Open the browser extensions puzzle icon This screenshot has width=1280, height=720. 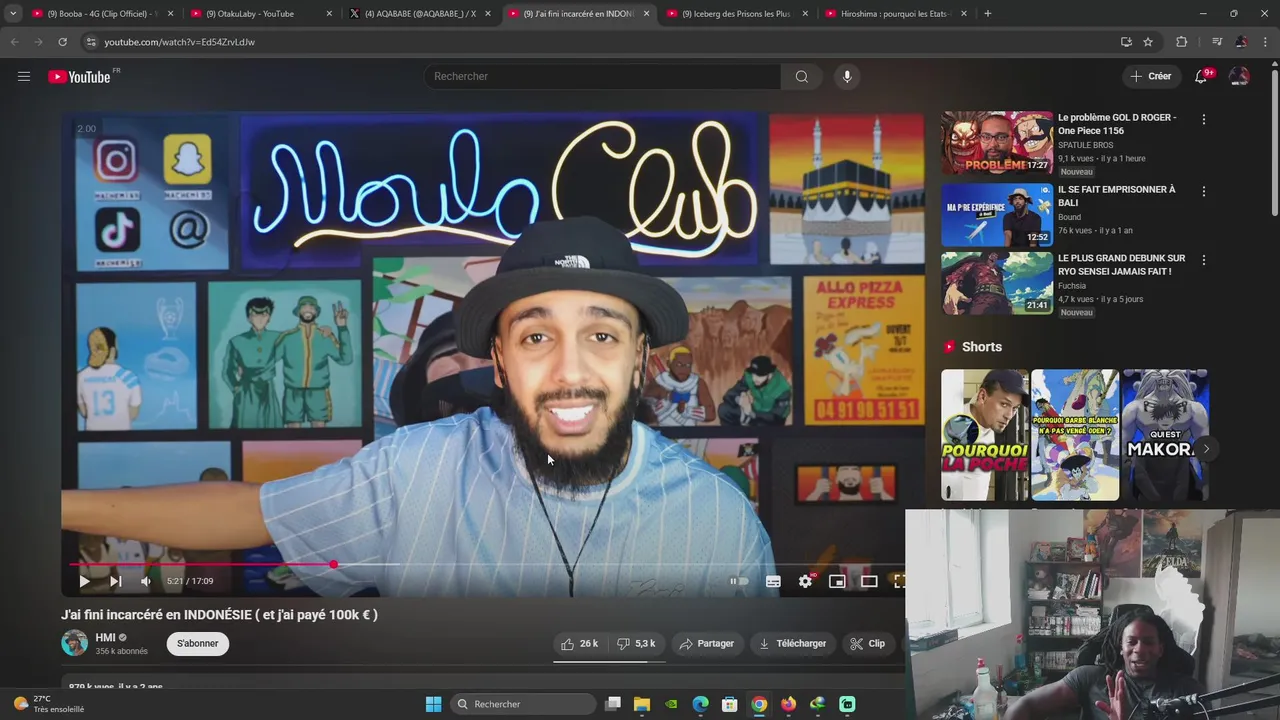point(1182,42)
